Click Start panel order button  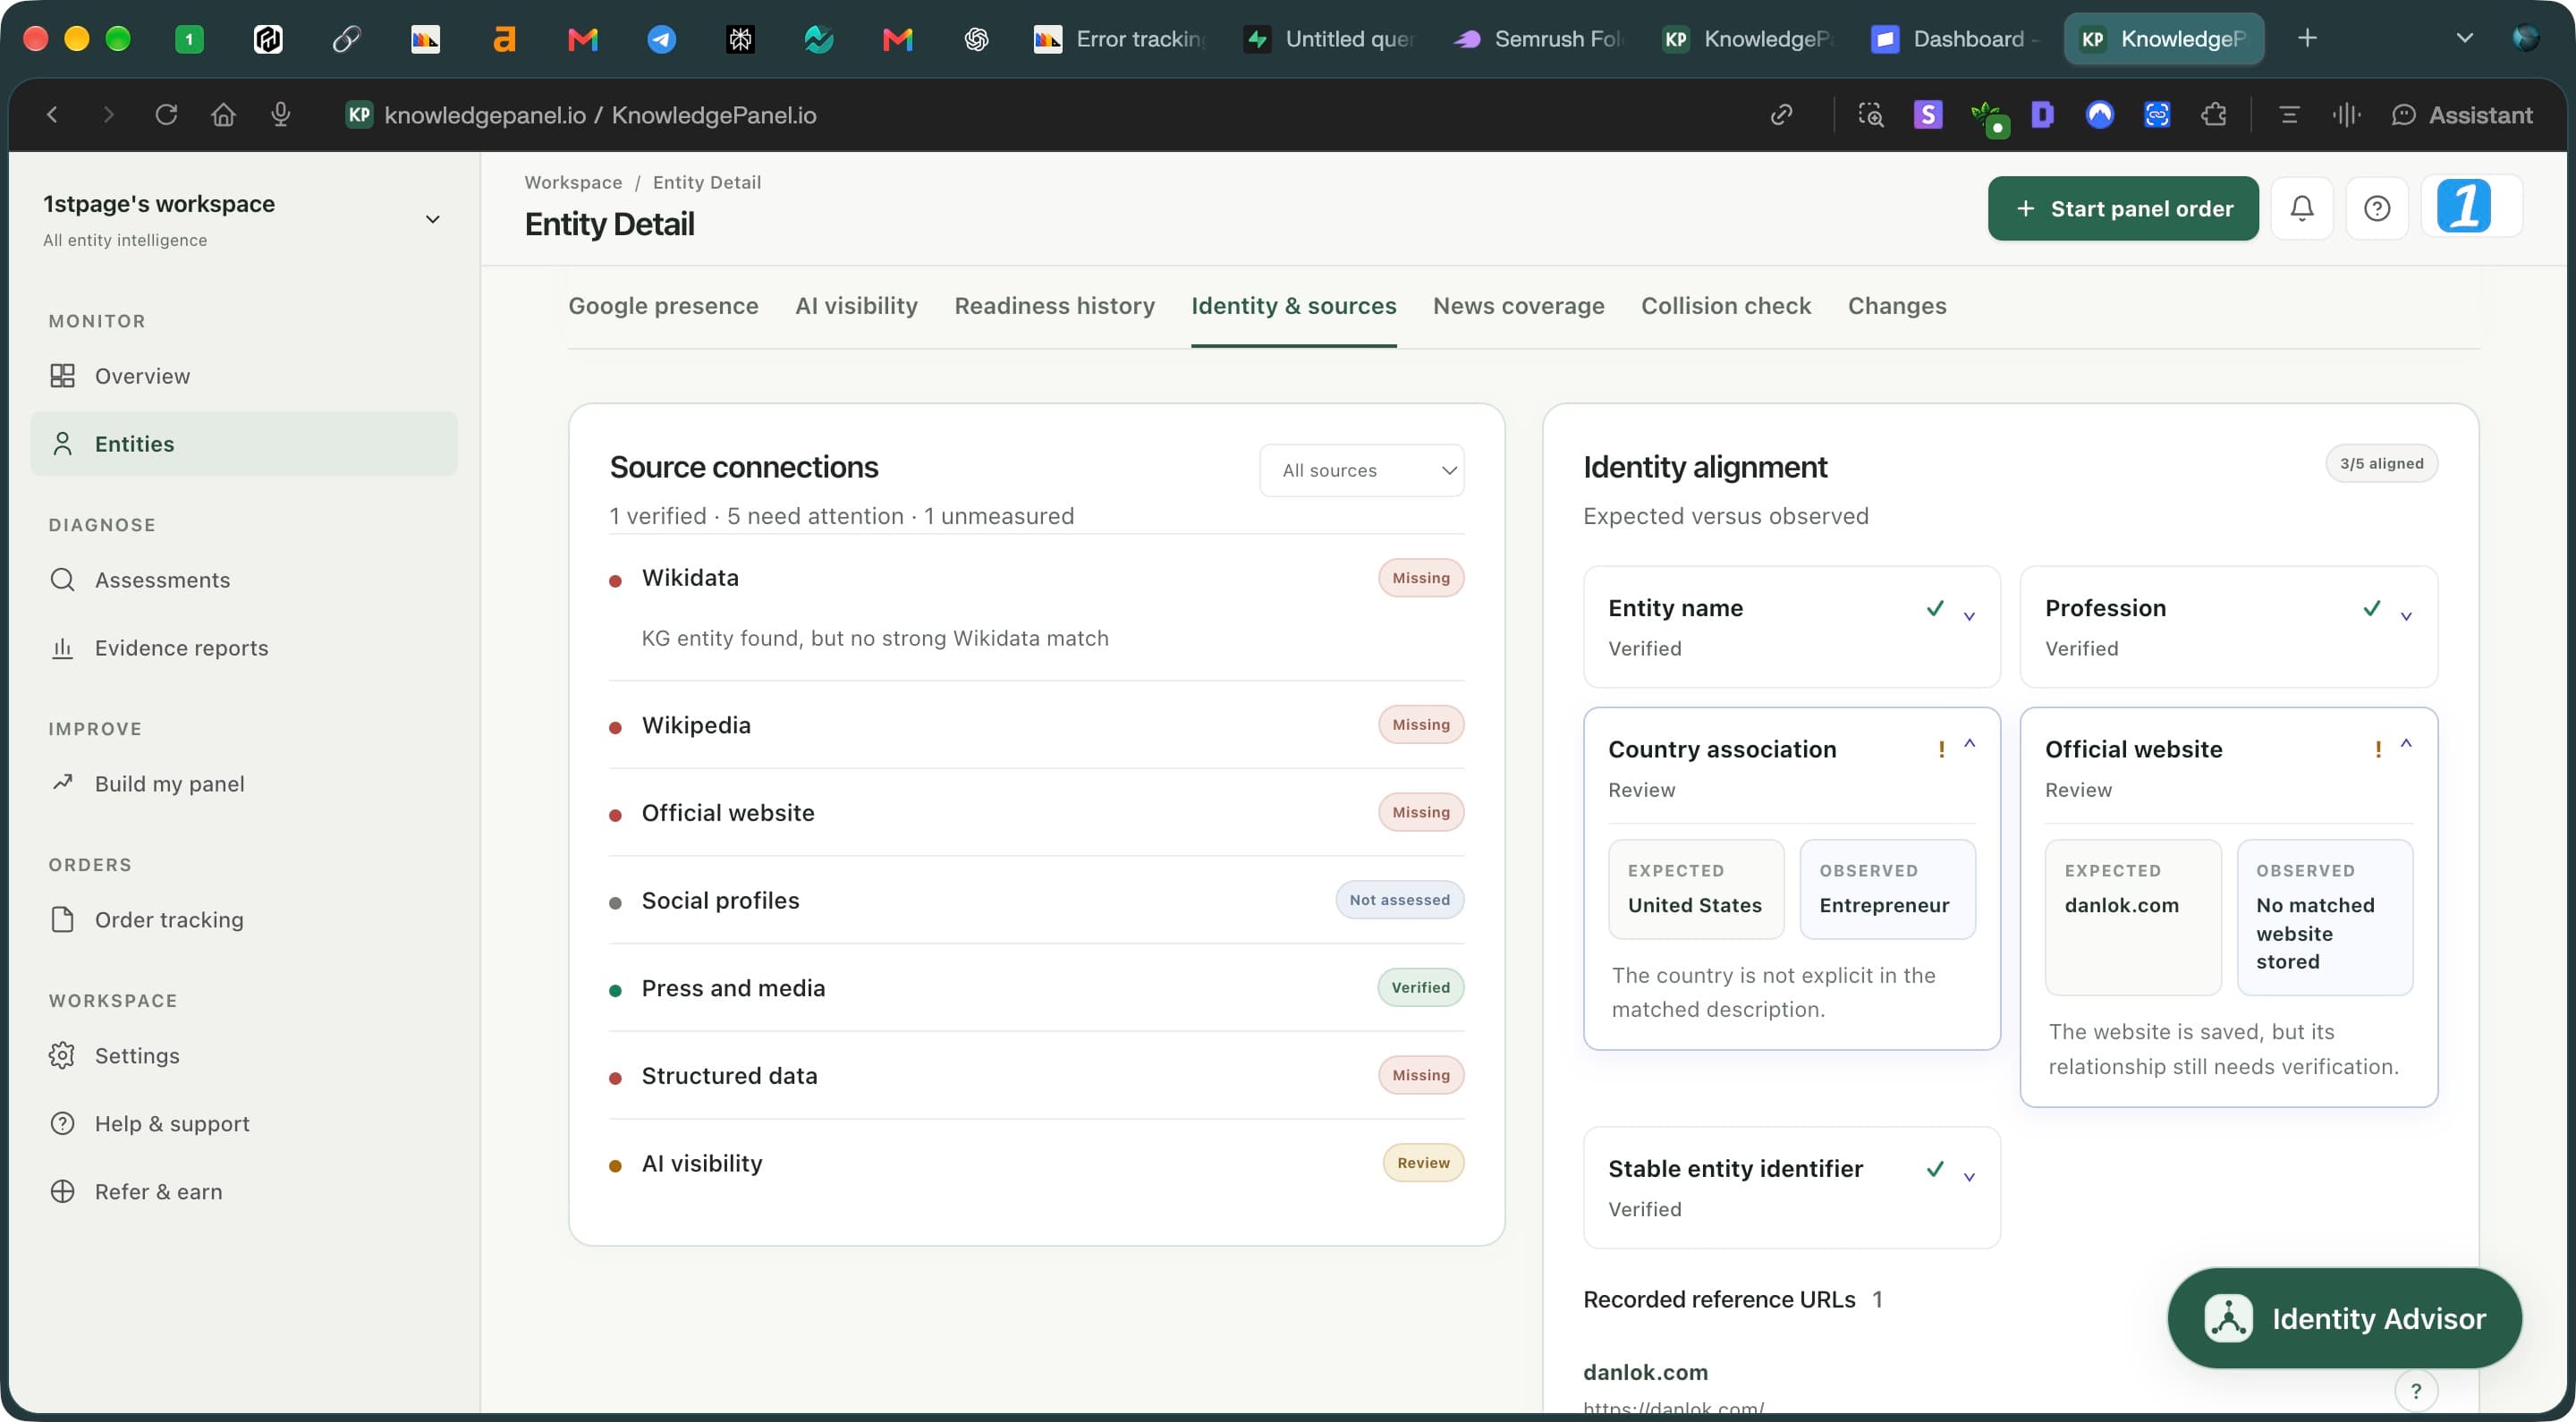pos(2122,208)
